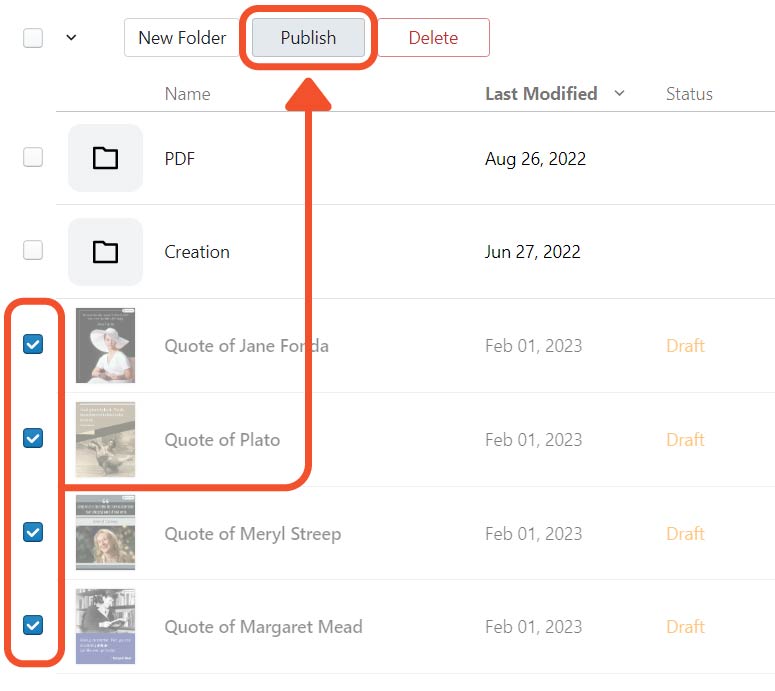Uncheck the Quote of Jane Fonda checkbox
Viewport: 775px width, 691px height.
click(33, 345)
